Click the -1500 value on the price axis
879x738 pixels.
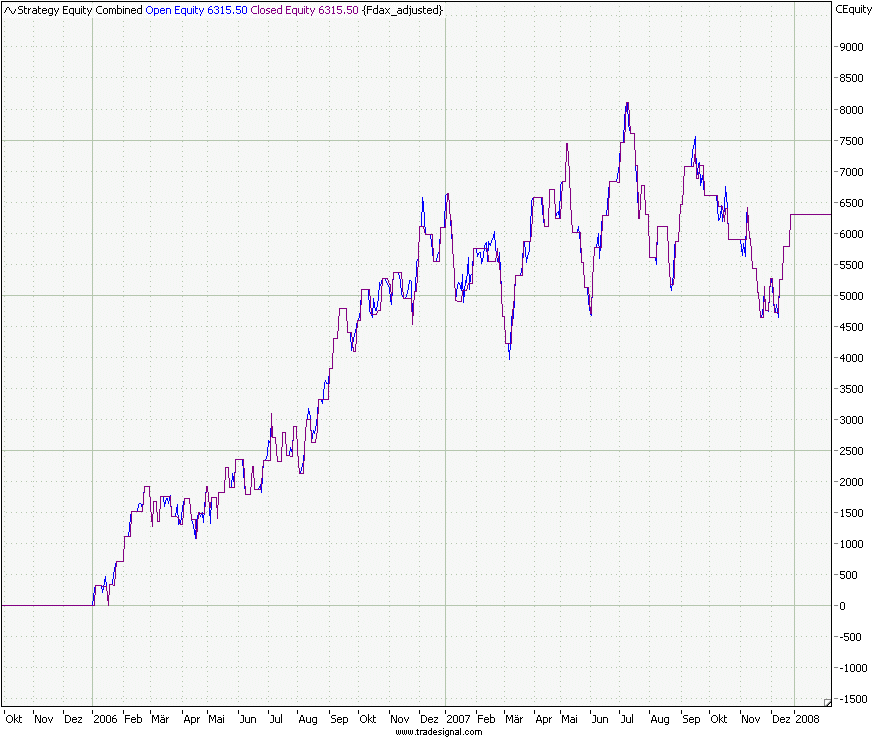pyautogui.click(x=850, y=699)
